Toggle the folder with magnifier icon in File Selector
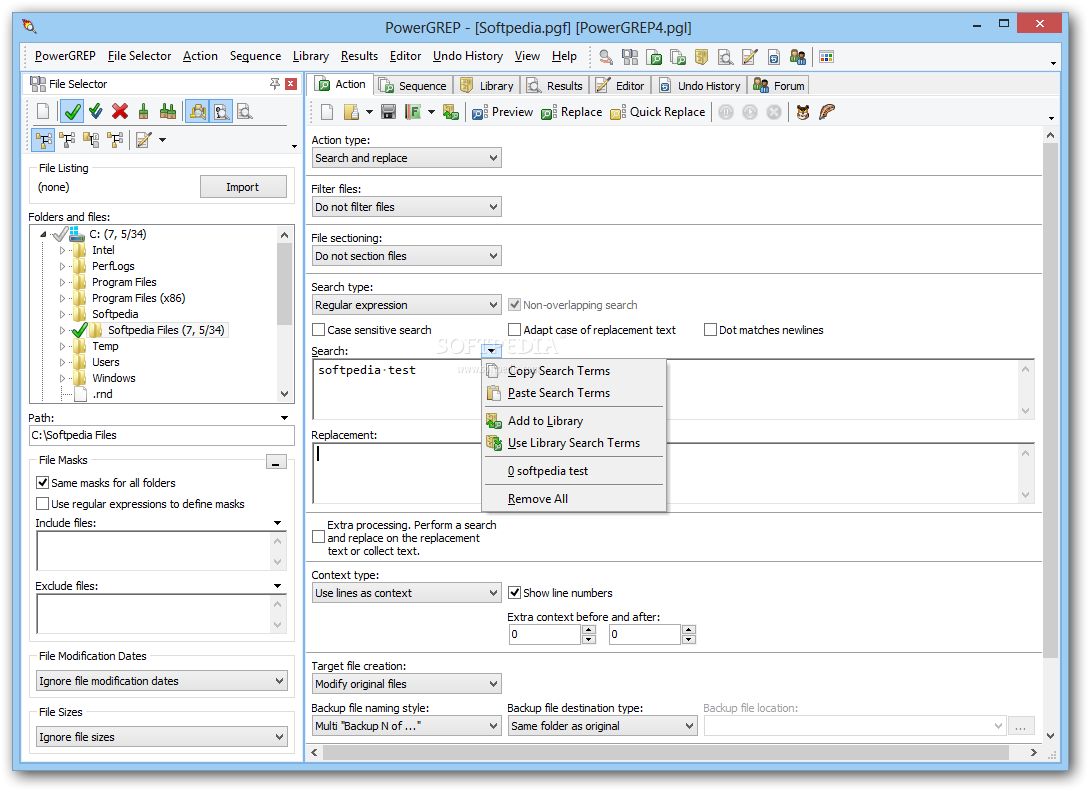The width and height of the screenshot is (1089, 791). (x=198, y=111)
